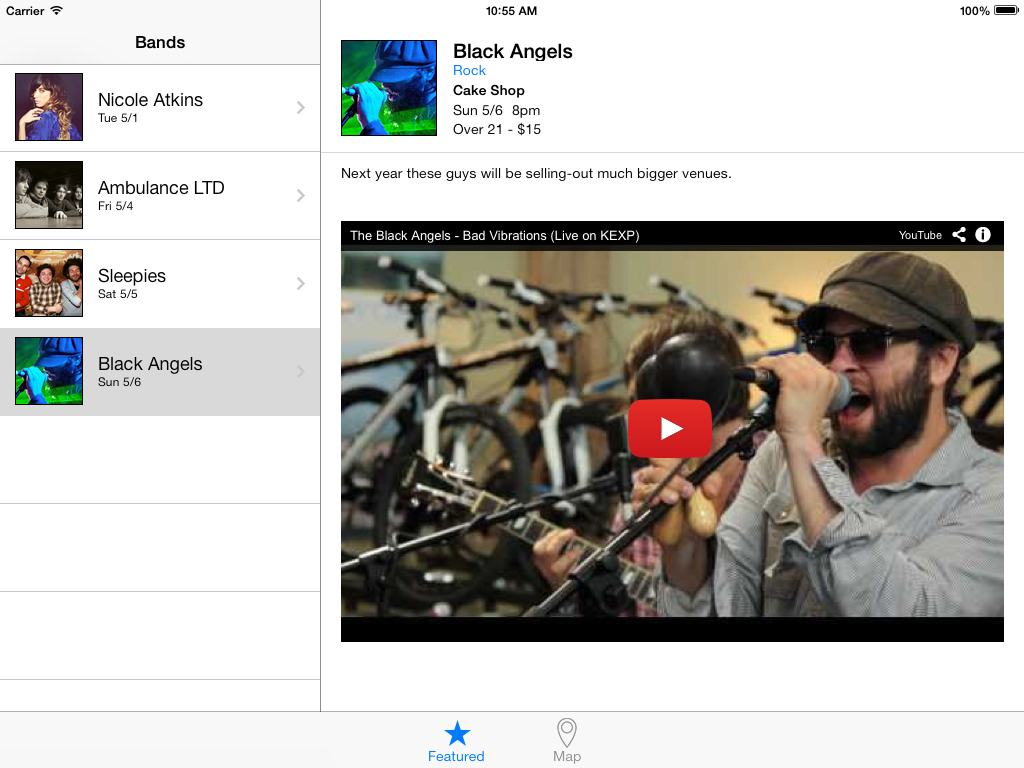
Task: Tap 'Fri 5/4' date text
Action: (x=116, y=206)
